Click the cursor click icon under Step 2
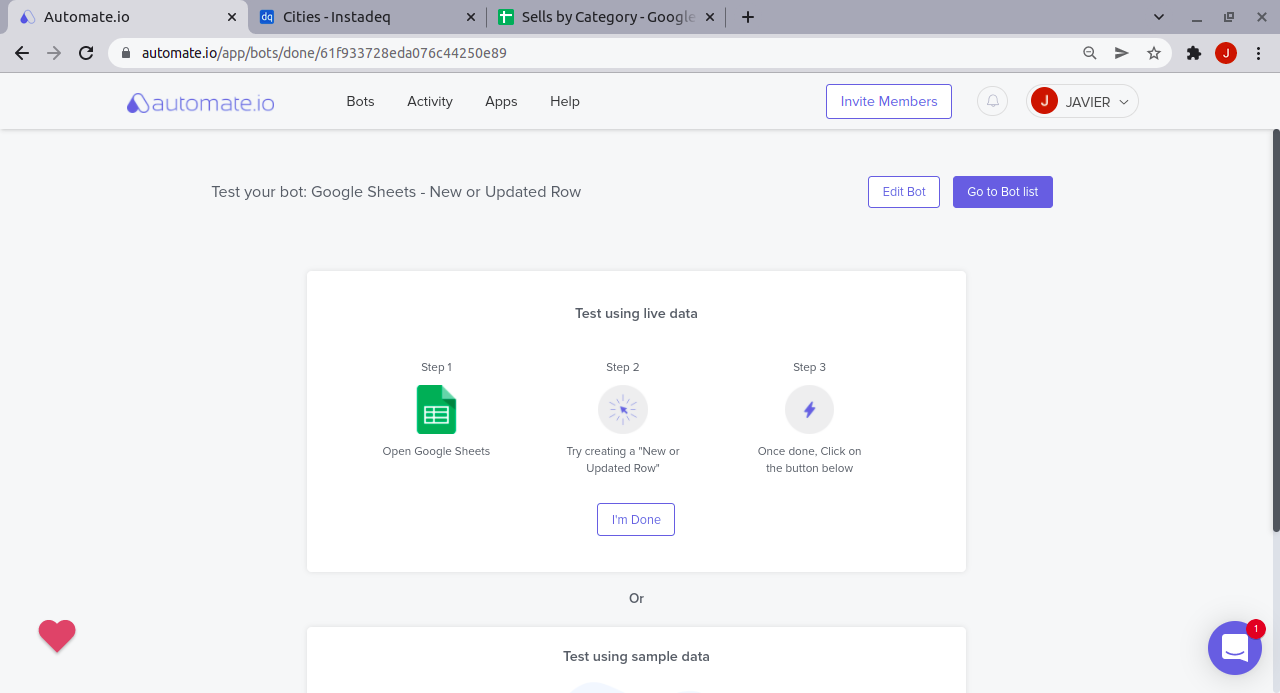1280x693 pixels. coord(623,409)
